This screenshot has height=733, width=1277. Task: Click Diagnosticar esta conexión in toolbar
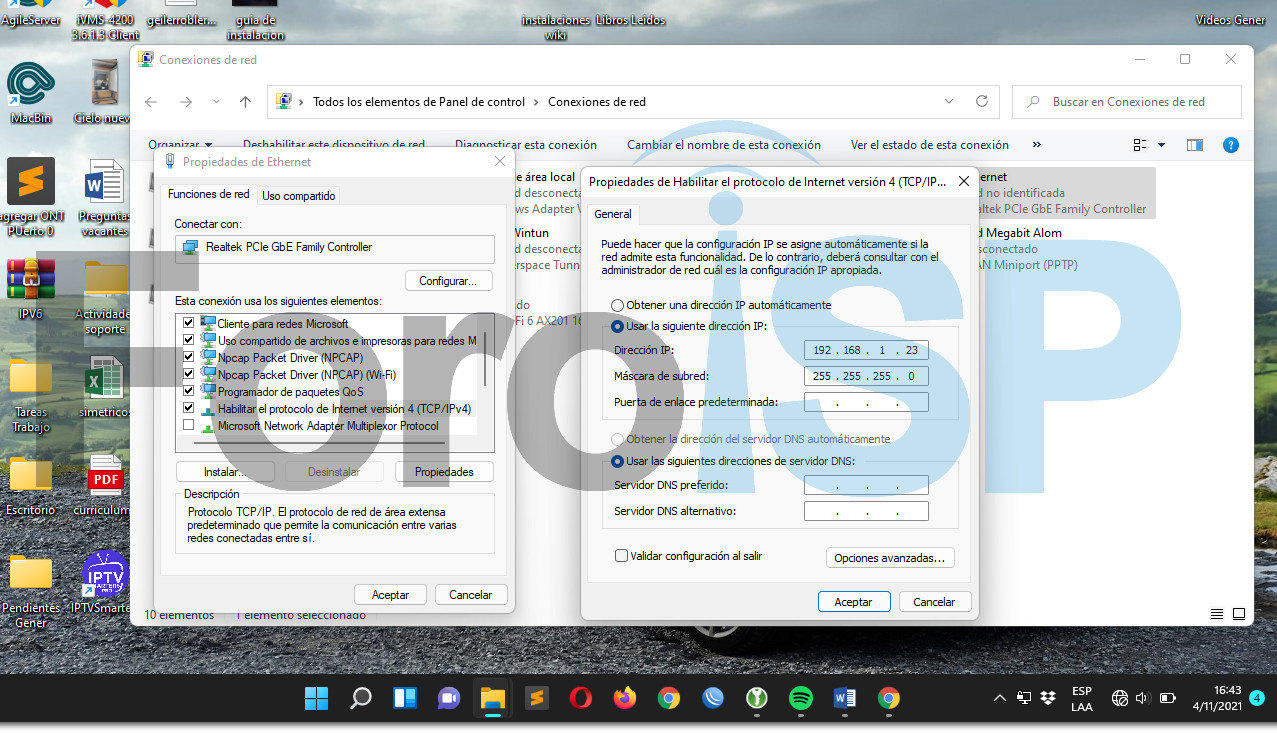click(x=525, y=145)
